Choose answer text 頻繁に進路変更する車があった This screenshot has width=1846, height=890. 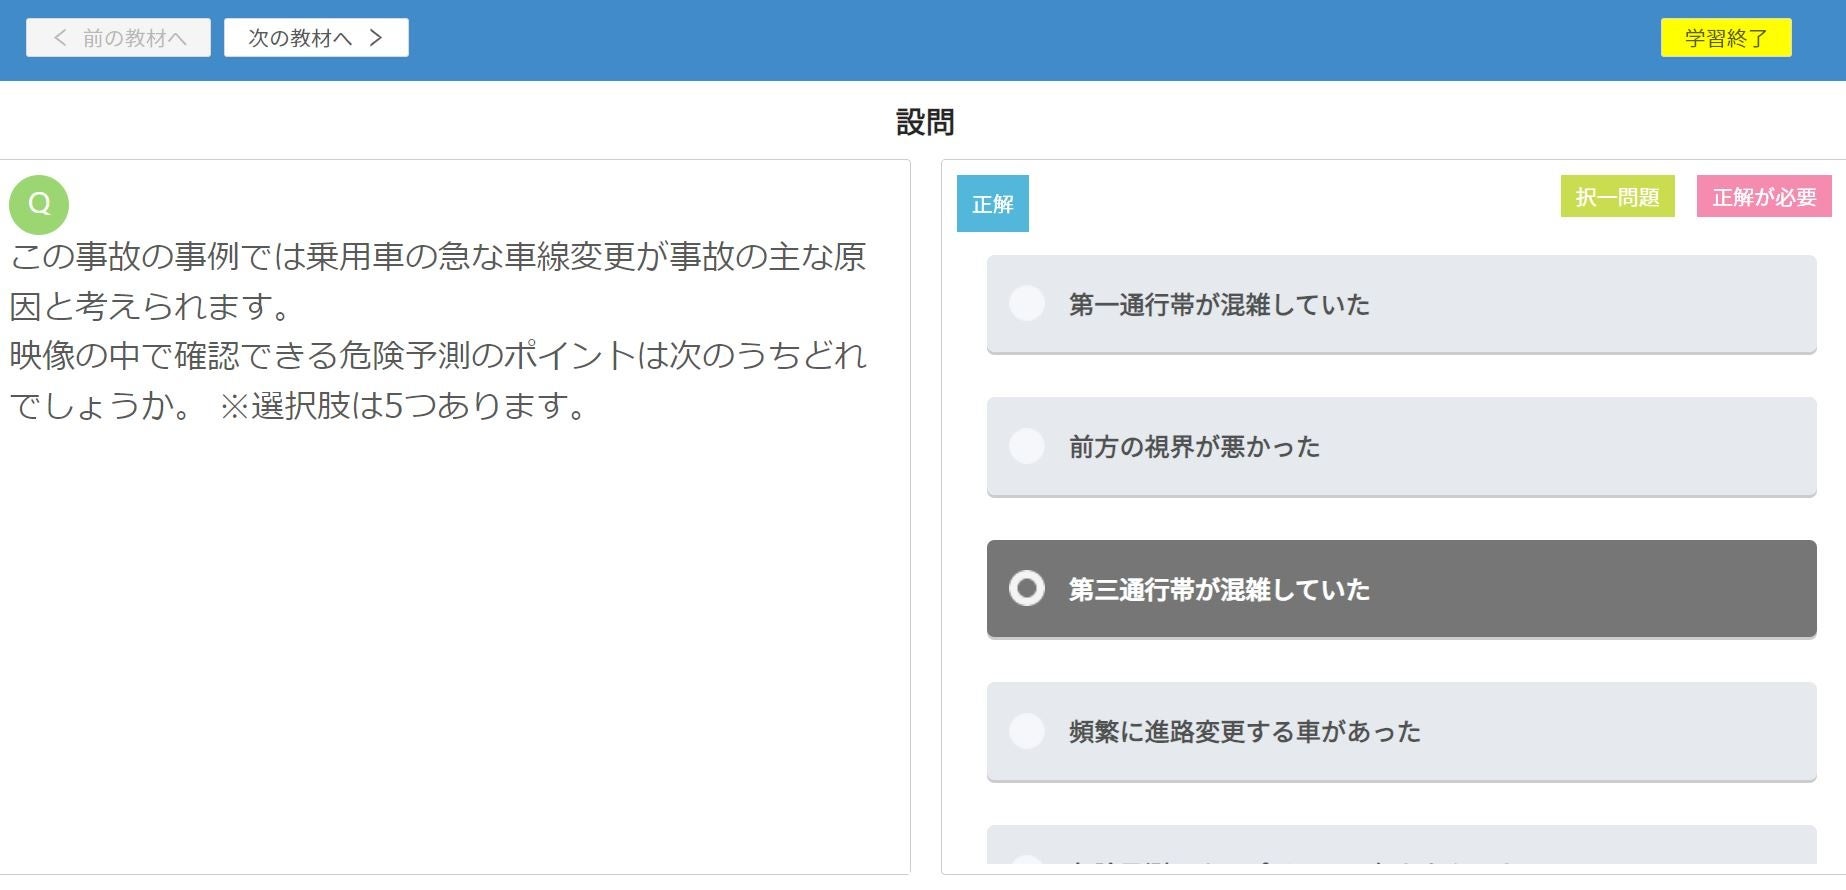[x=1245, y=732]
